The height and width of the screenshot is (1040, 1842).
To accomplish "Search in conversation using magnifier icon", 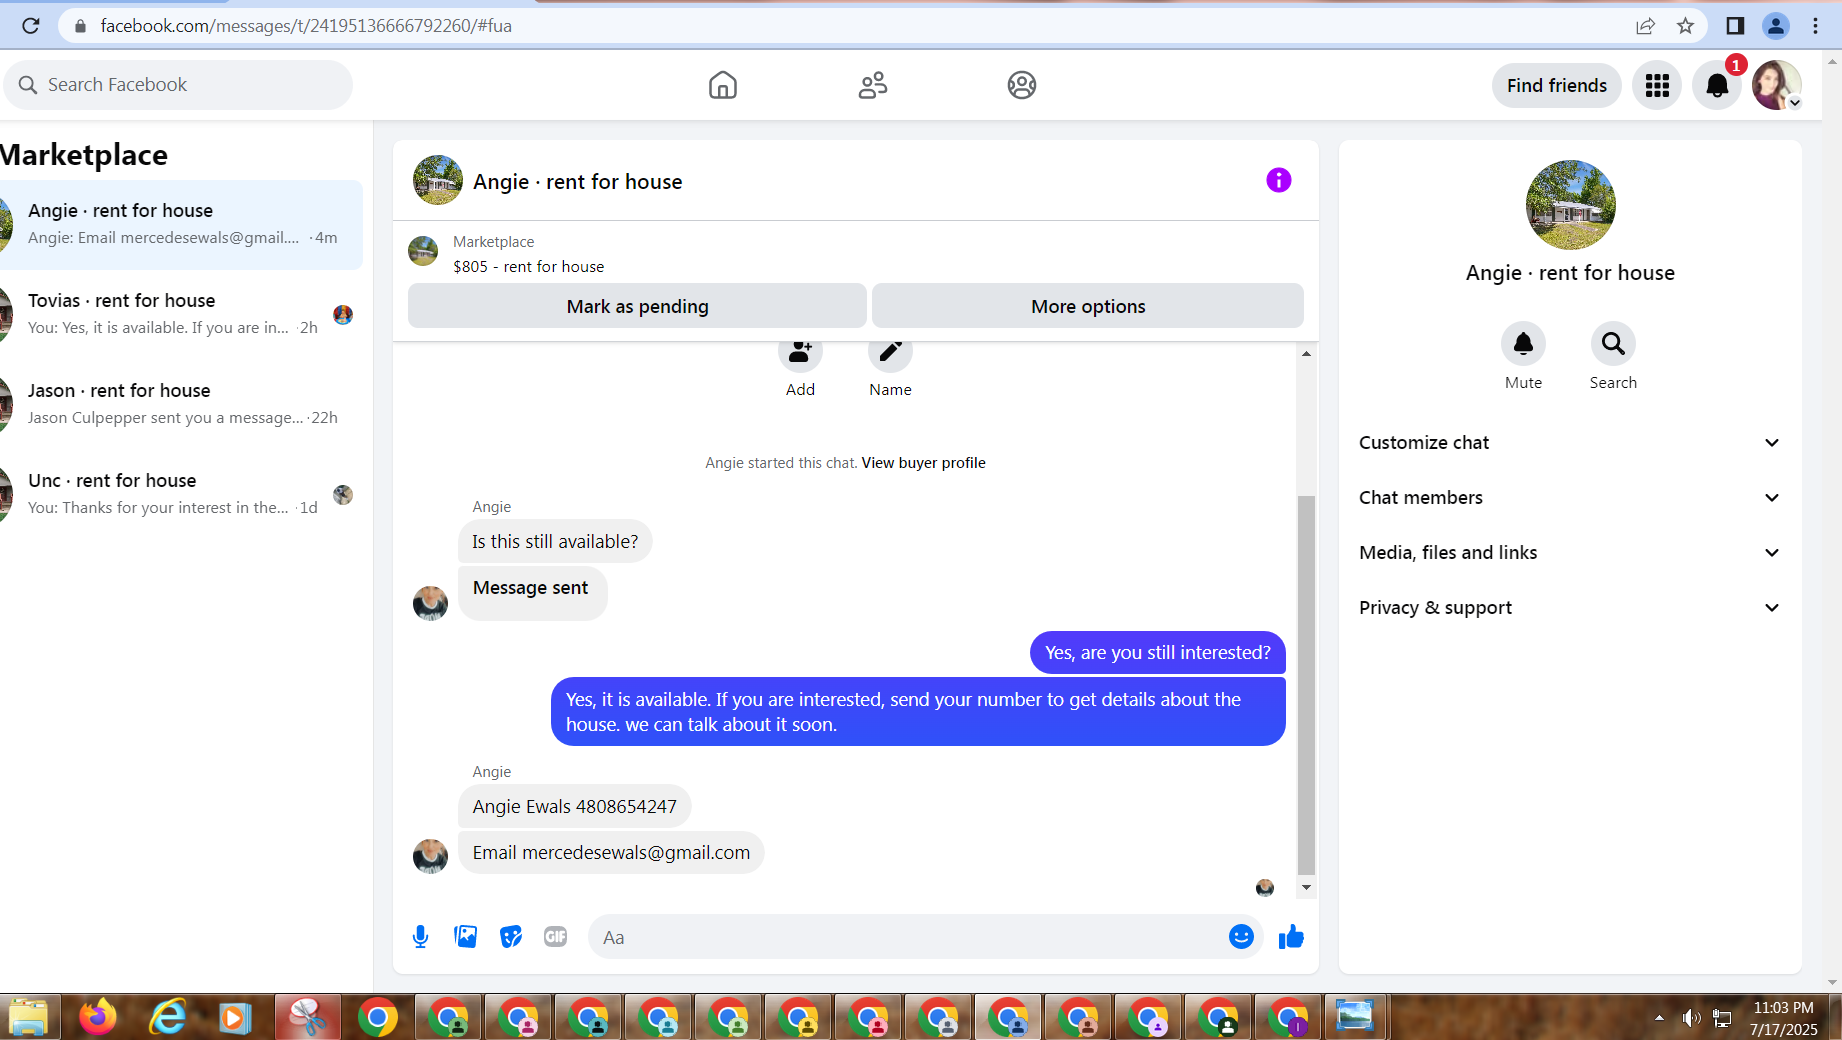I will [1613, 344].
